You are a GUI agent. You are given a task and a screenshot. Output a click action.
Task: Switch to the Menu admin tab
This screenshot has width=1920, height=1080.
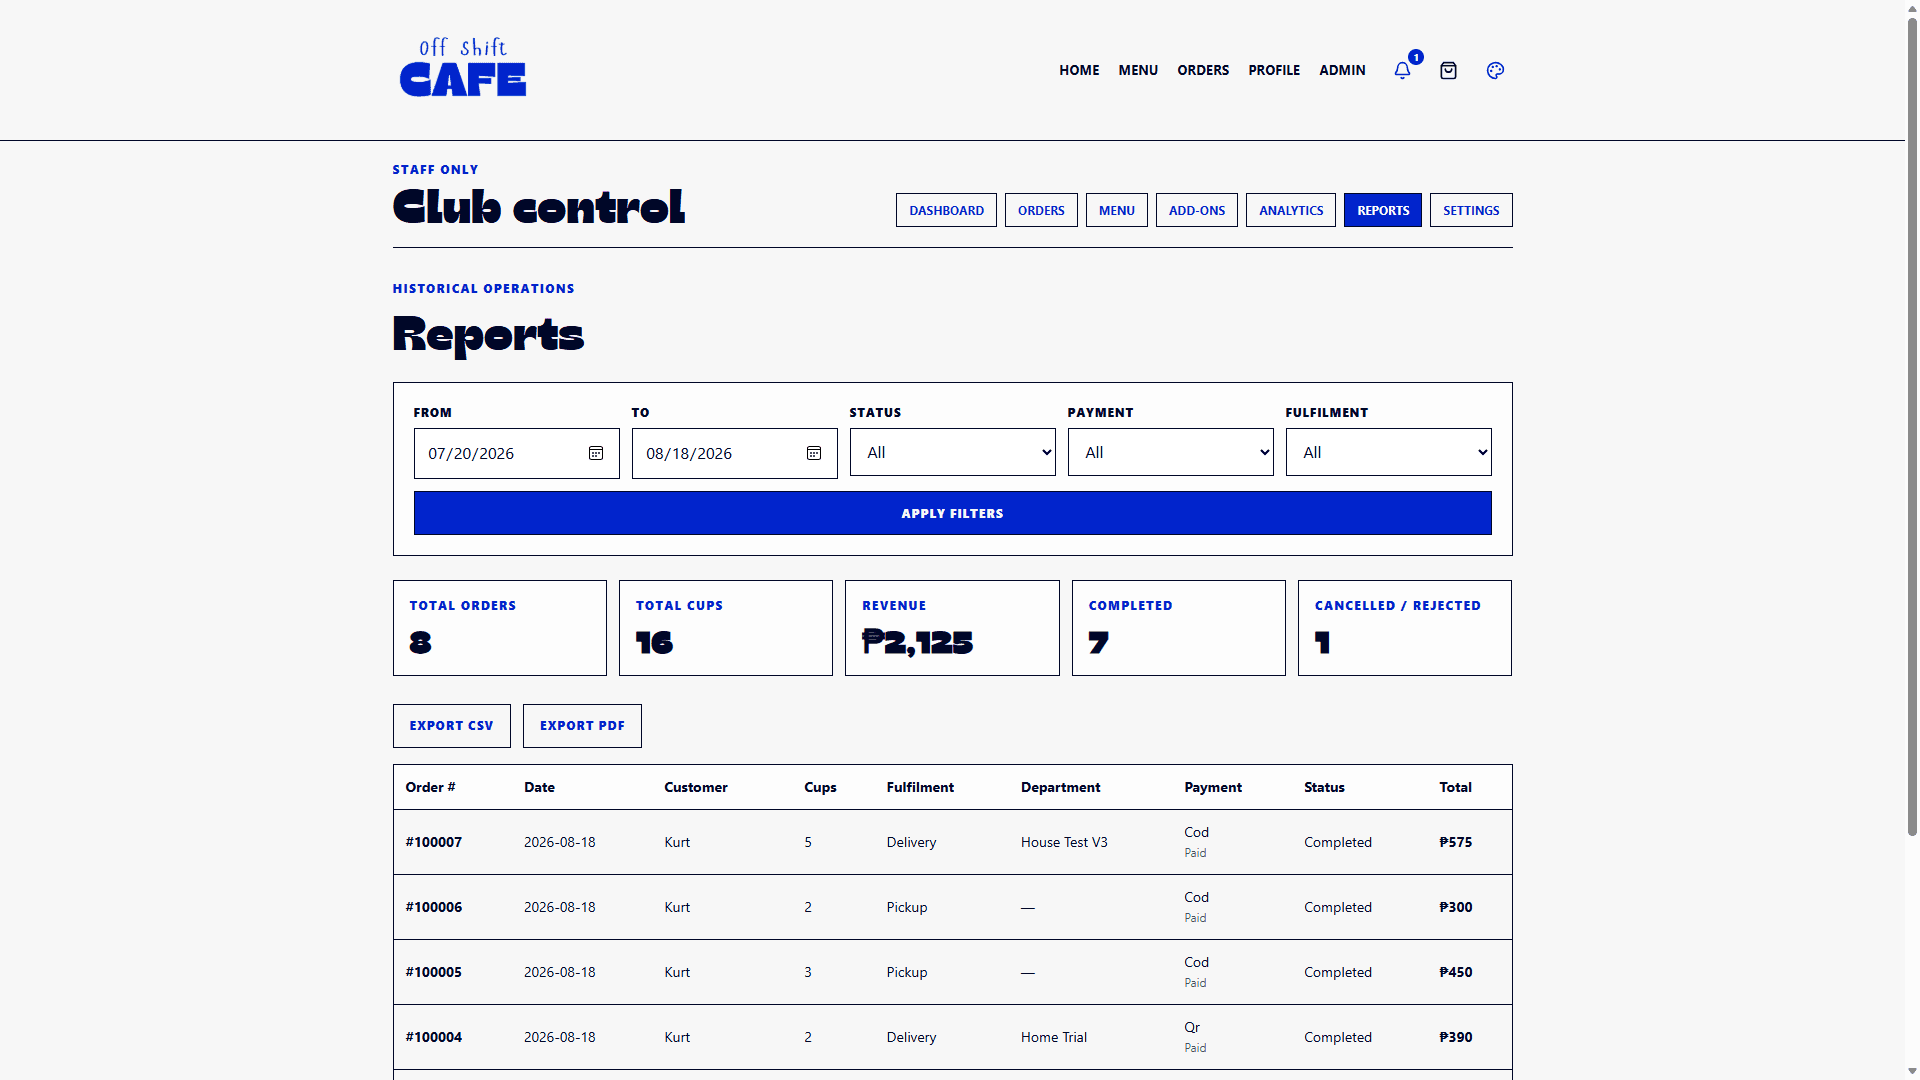(x=1117, y=210)
